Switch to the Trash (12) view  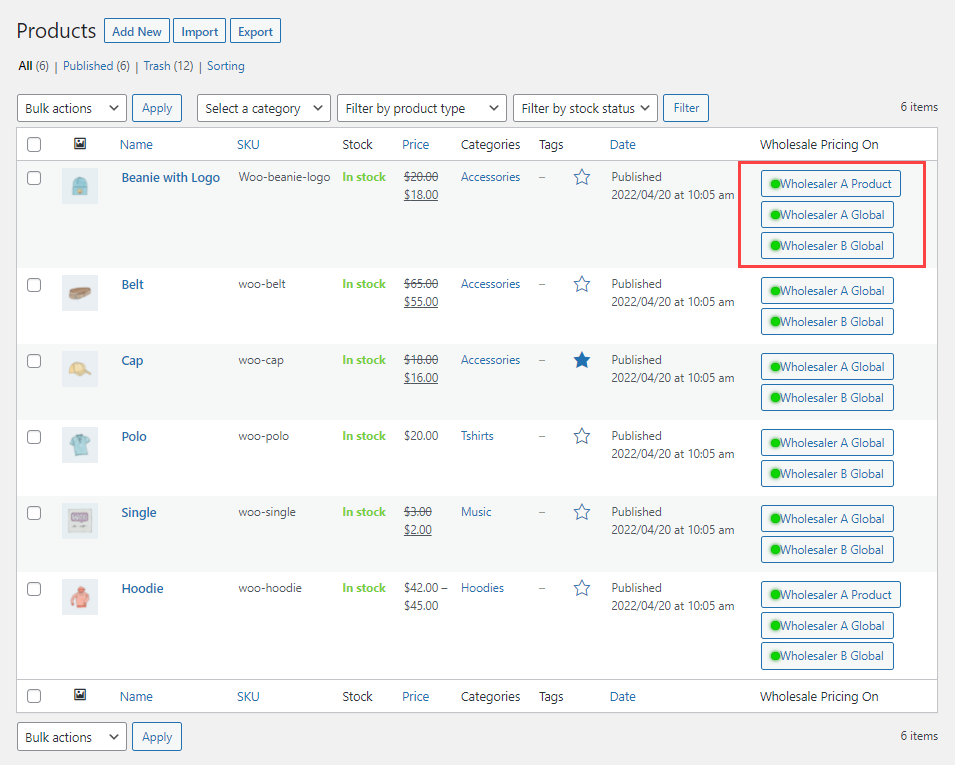168,66
